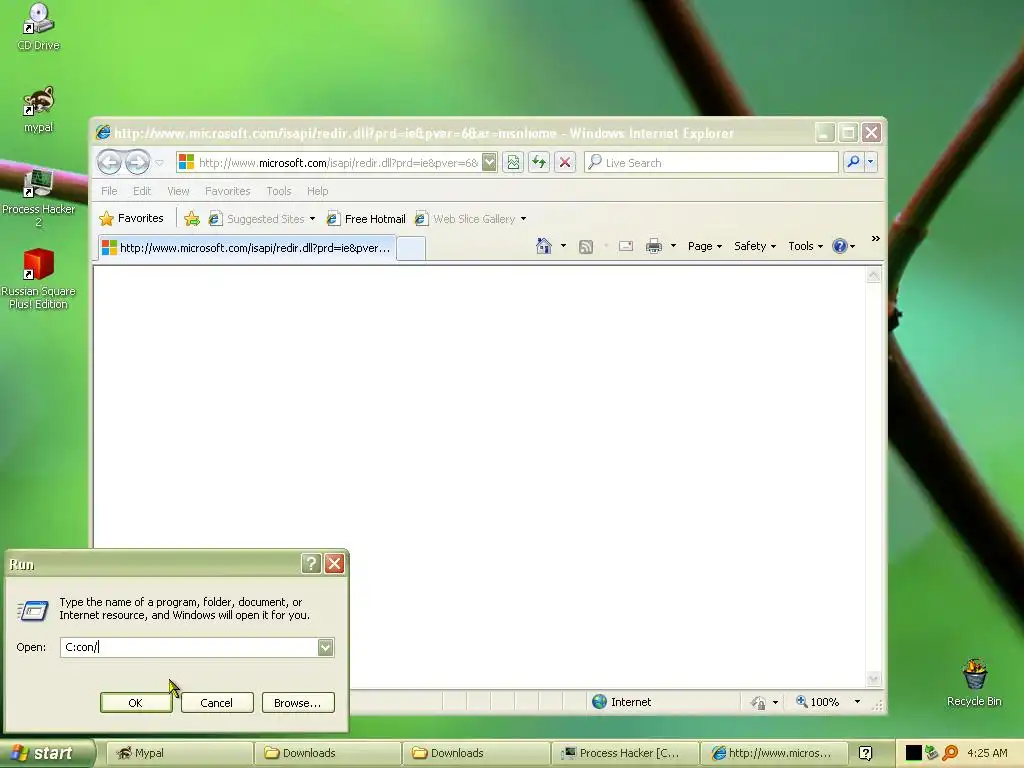Expand the recent pages dropdown next to Forward
The height and width of the screenshot is (768, 1024).
(x=159, y=163)
